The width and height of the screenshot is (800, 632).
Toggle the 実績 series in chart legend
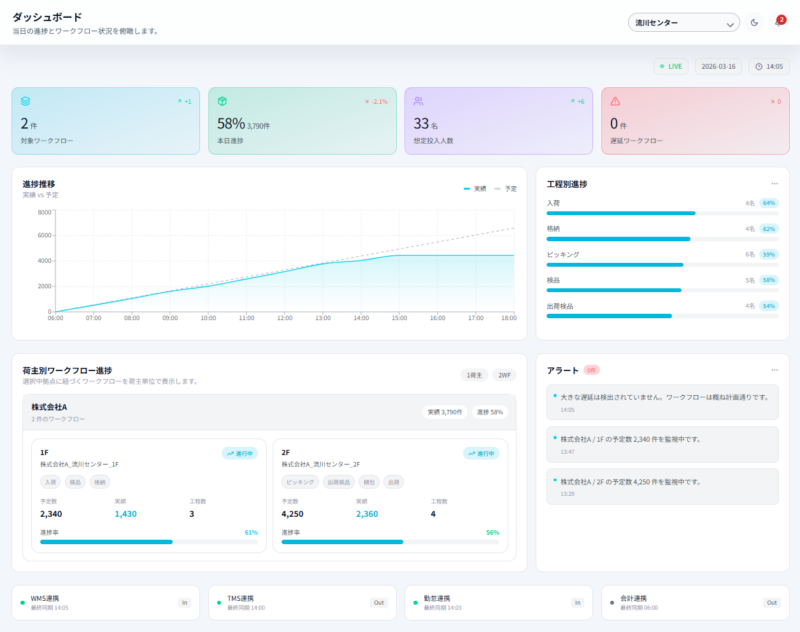[474, 189]
